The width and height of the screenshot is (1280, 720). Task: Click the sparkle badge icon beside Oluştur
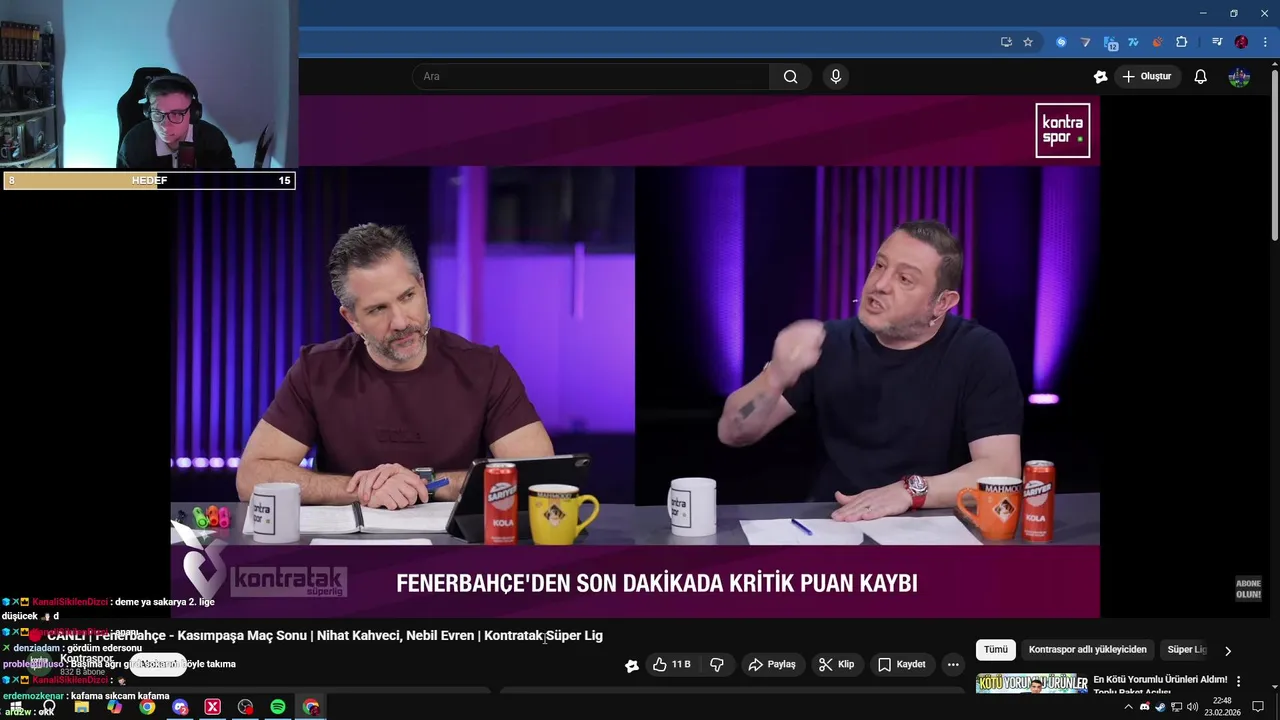1100,77
